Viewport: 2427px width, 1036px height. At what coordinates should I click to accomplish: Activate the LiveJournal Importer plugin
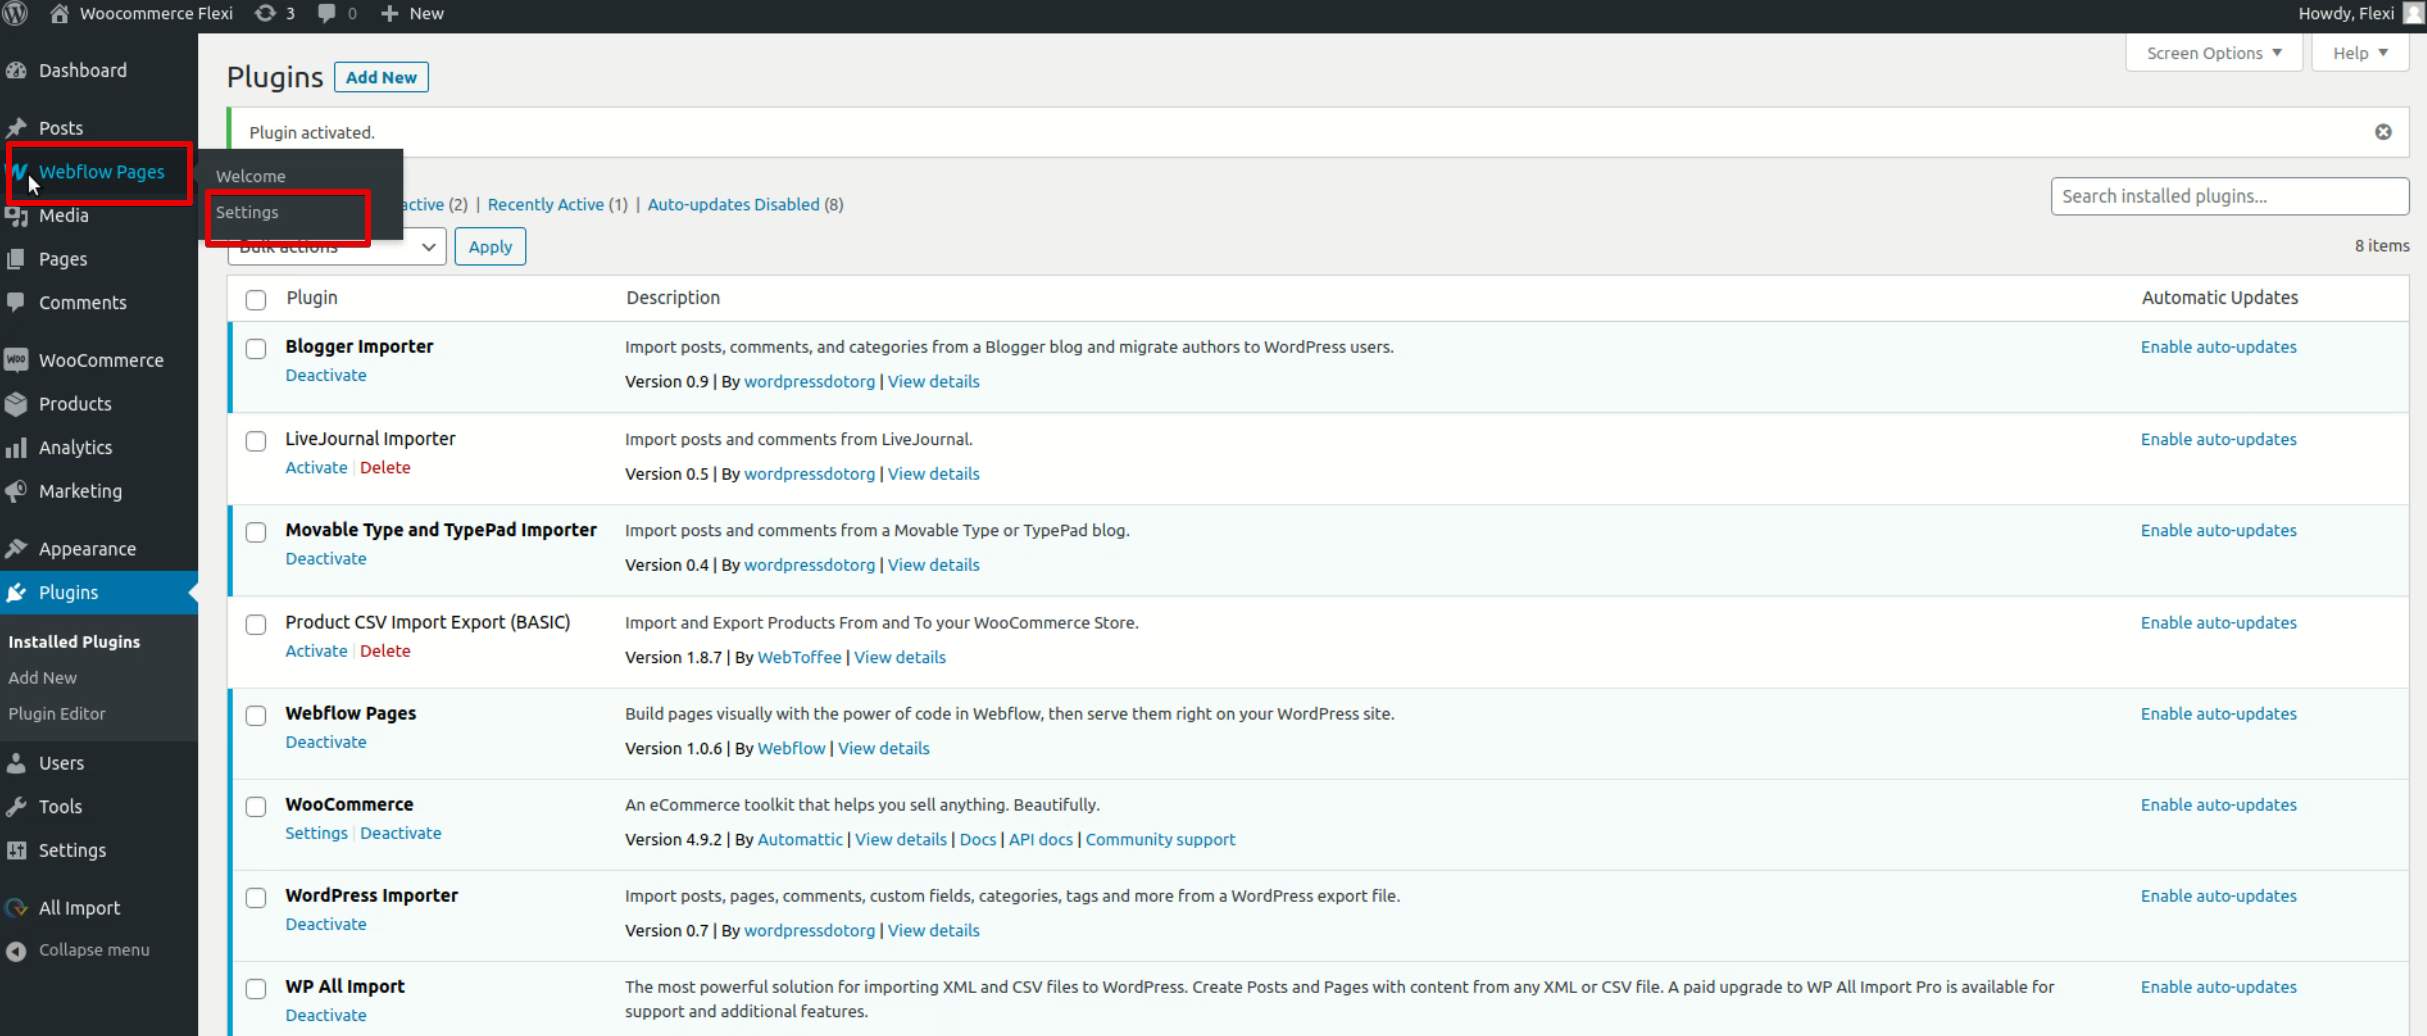pos(316,467)
